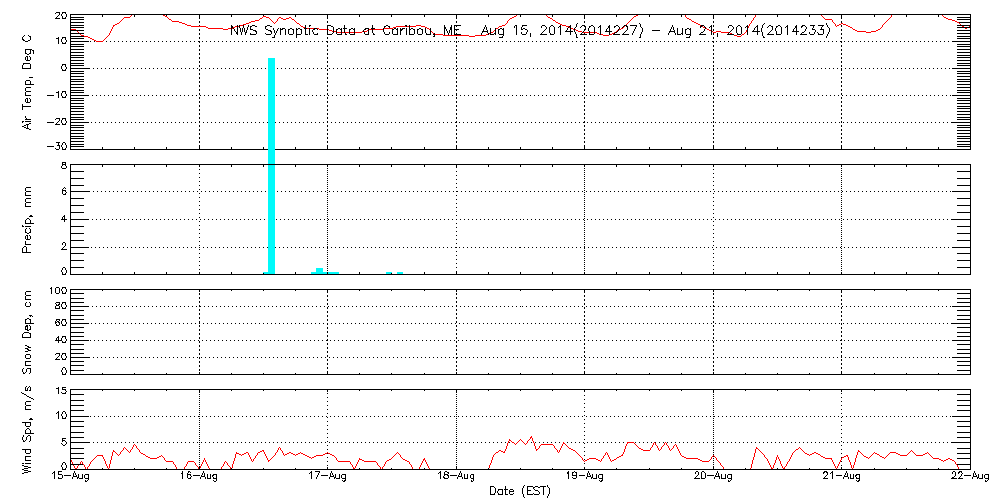The height and width of the screenshot is (500, 1000).
Task: Click the 18-Aug date tick label
Action: pos(456,477)
